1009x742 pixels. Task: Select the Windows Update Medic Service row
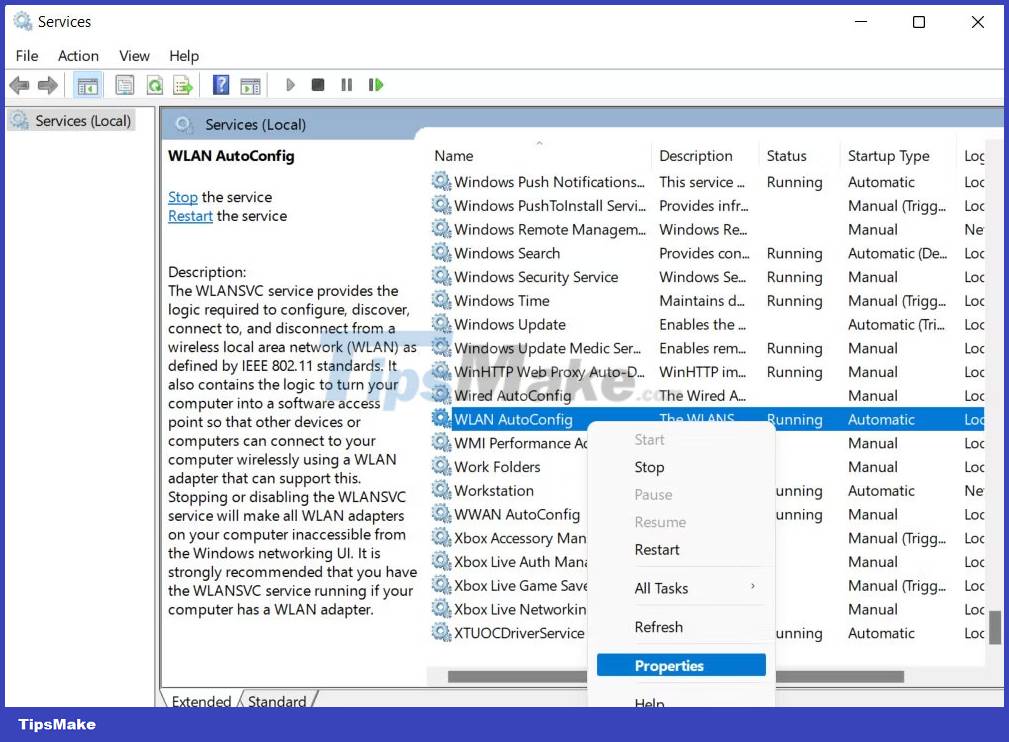coord(706,348)
